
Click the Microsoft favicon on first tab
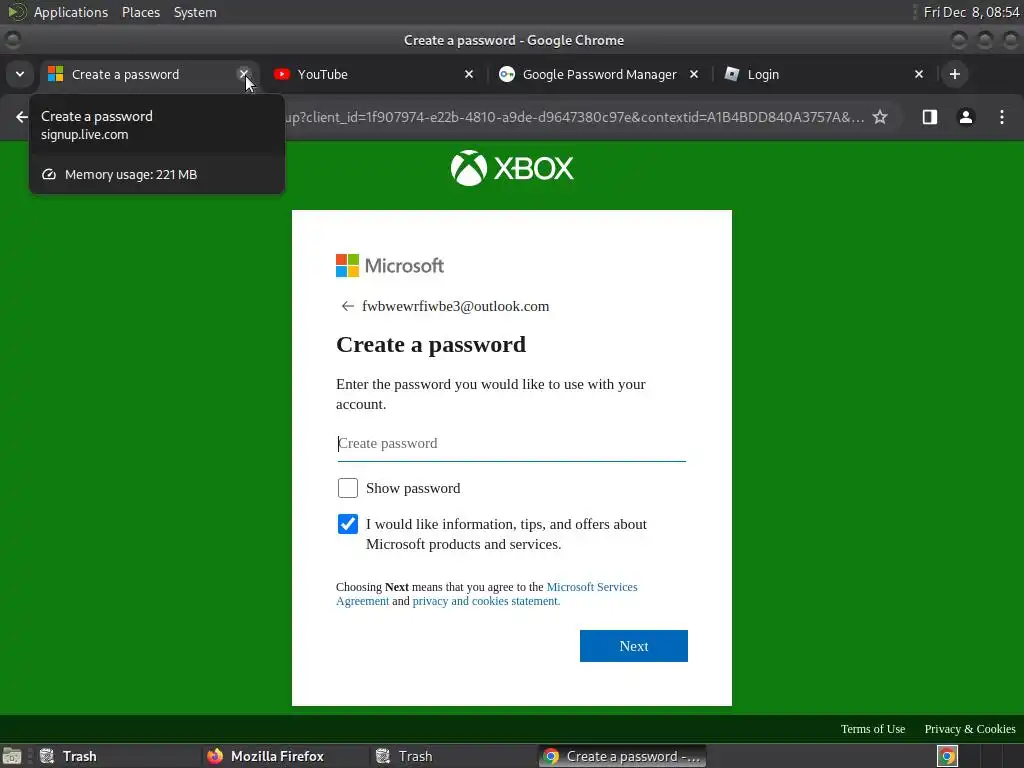click(x=56, y=74)
